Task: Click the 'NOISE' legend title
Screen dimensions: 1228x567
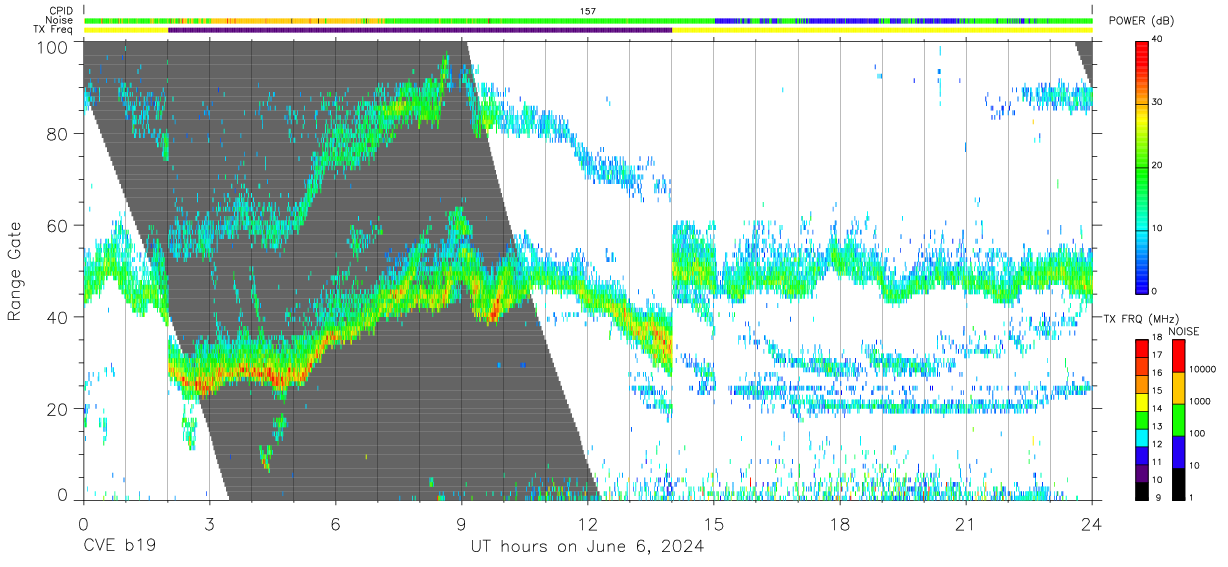Action: tap(1184, 331)
